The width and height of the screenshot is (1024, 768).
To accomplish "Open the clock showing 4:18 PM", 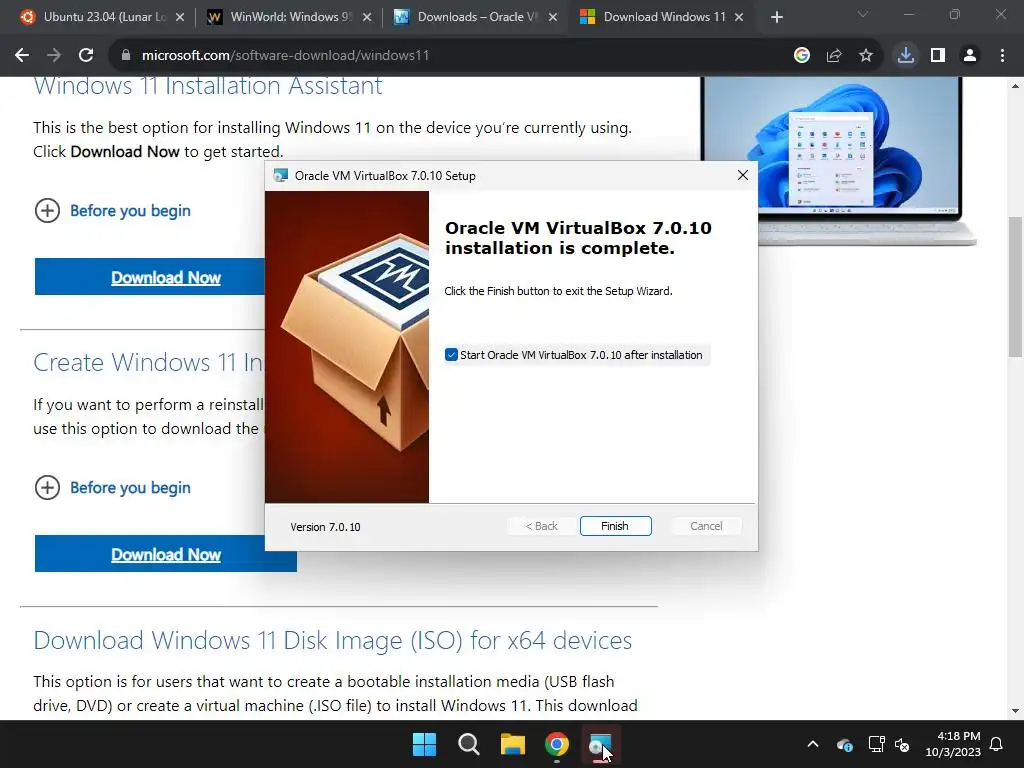I will tap(953, 744).
